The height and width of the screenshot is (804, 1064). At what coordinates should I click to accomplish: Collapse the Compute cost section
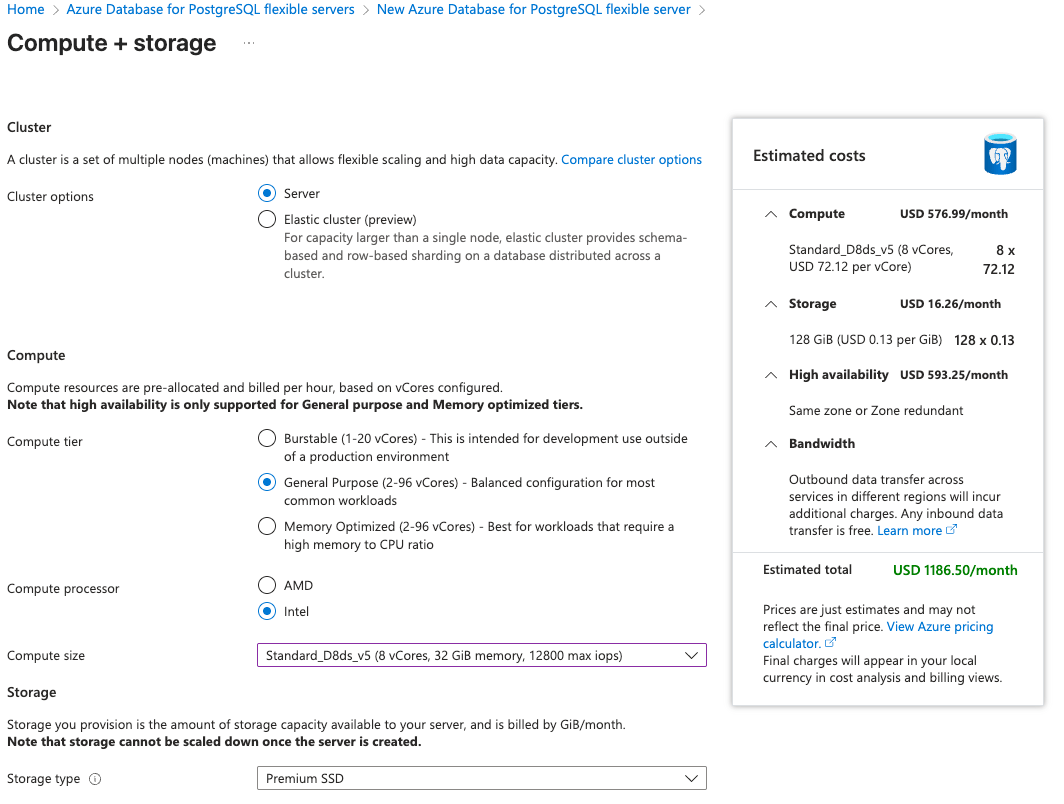coord(770,214)
